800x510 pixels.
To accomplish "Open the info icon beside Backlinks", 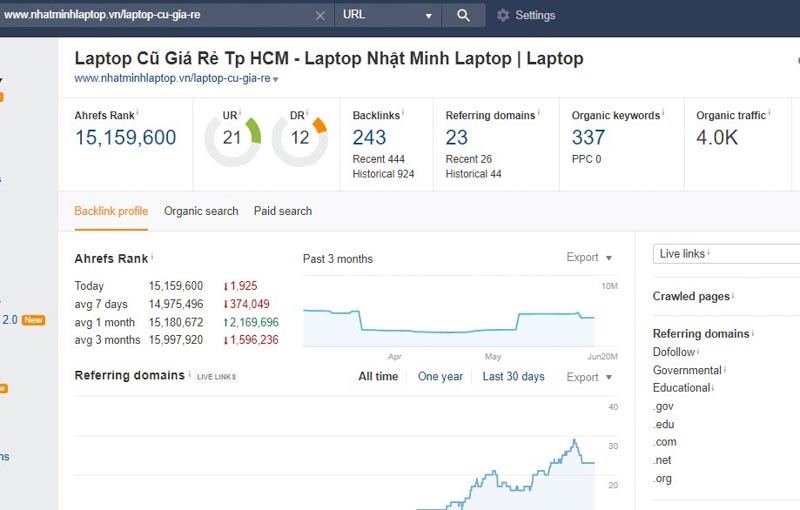I will click(x=403, y=112).
